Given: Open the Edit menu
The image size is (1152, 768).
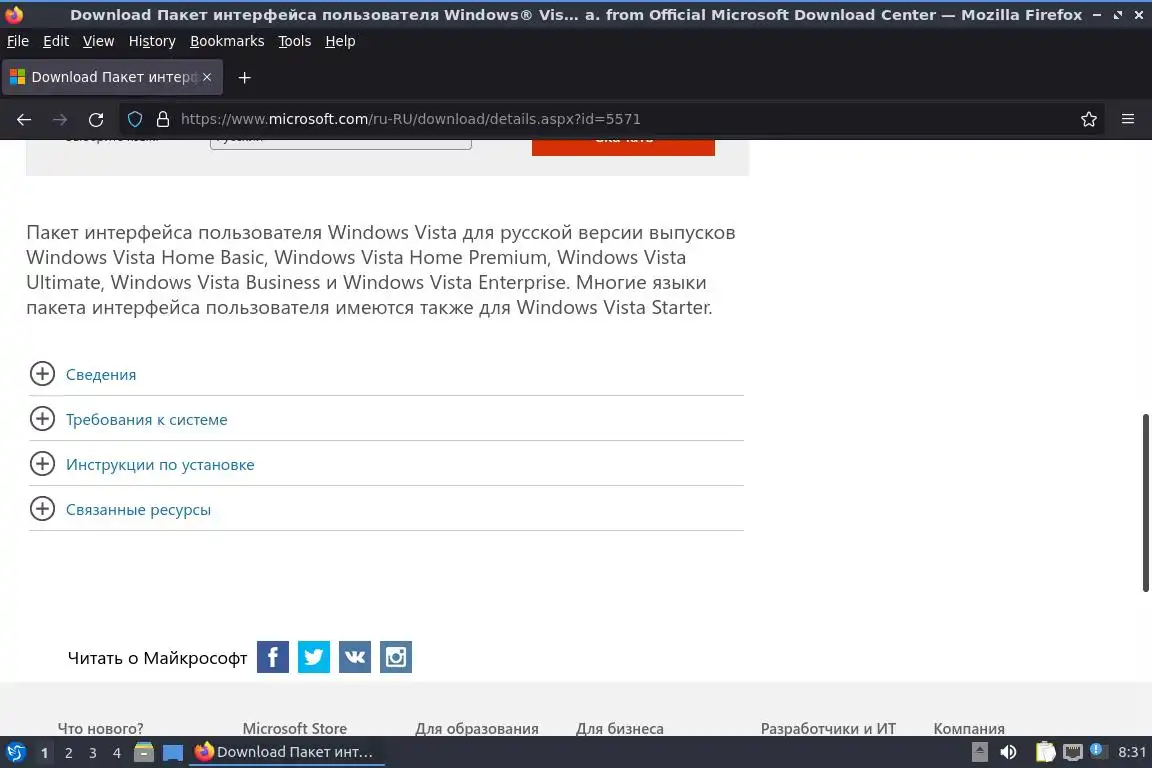Looking at the screenshot, I should (x=56, y=41).
